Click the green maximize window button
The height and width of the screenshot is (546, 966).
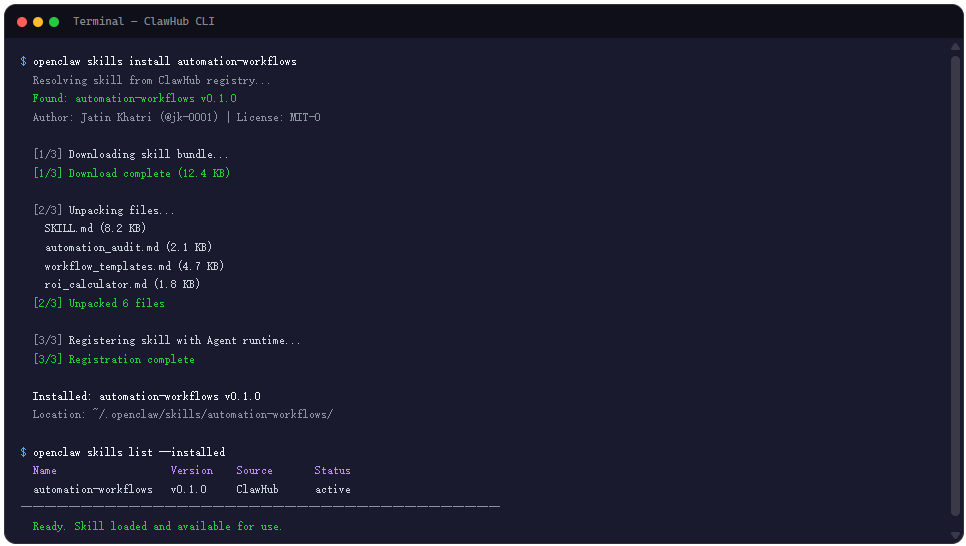(x=54, y=22)
